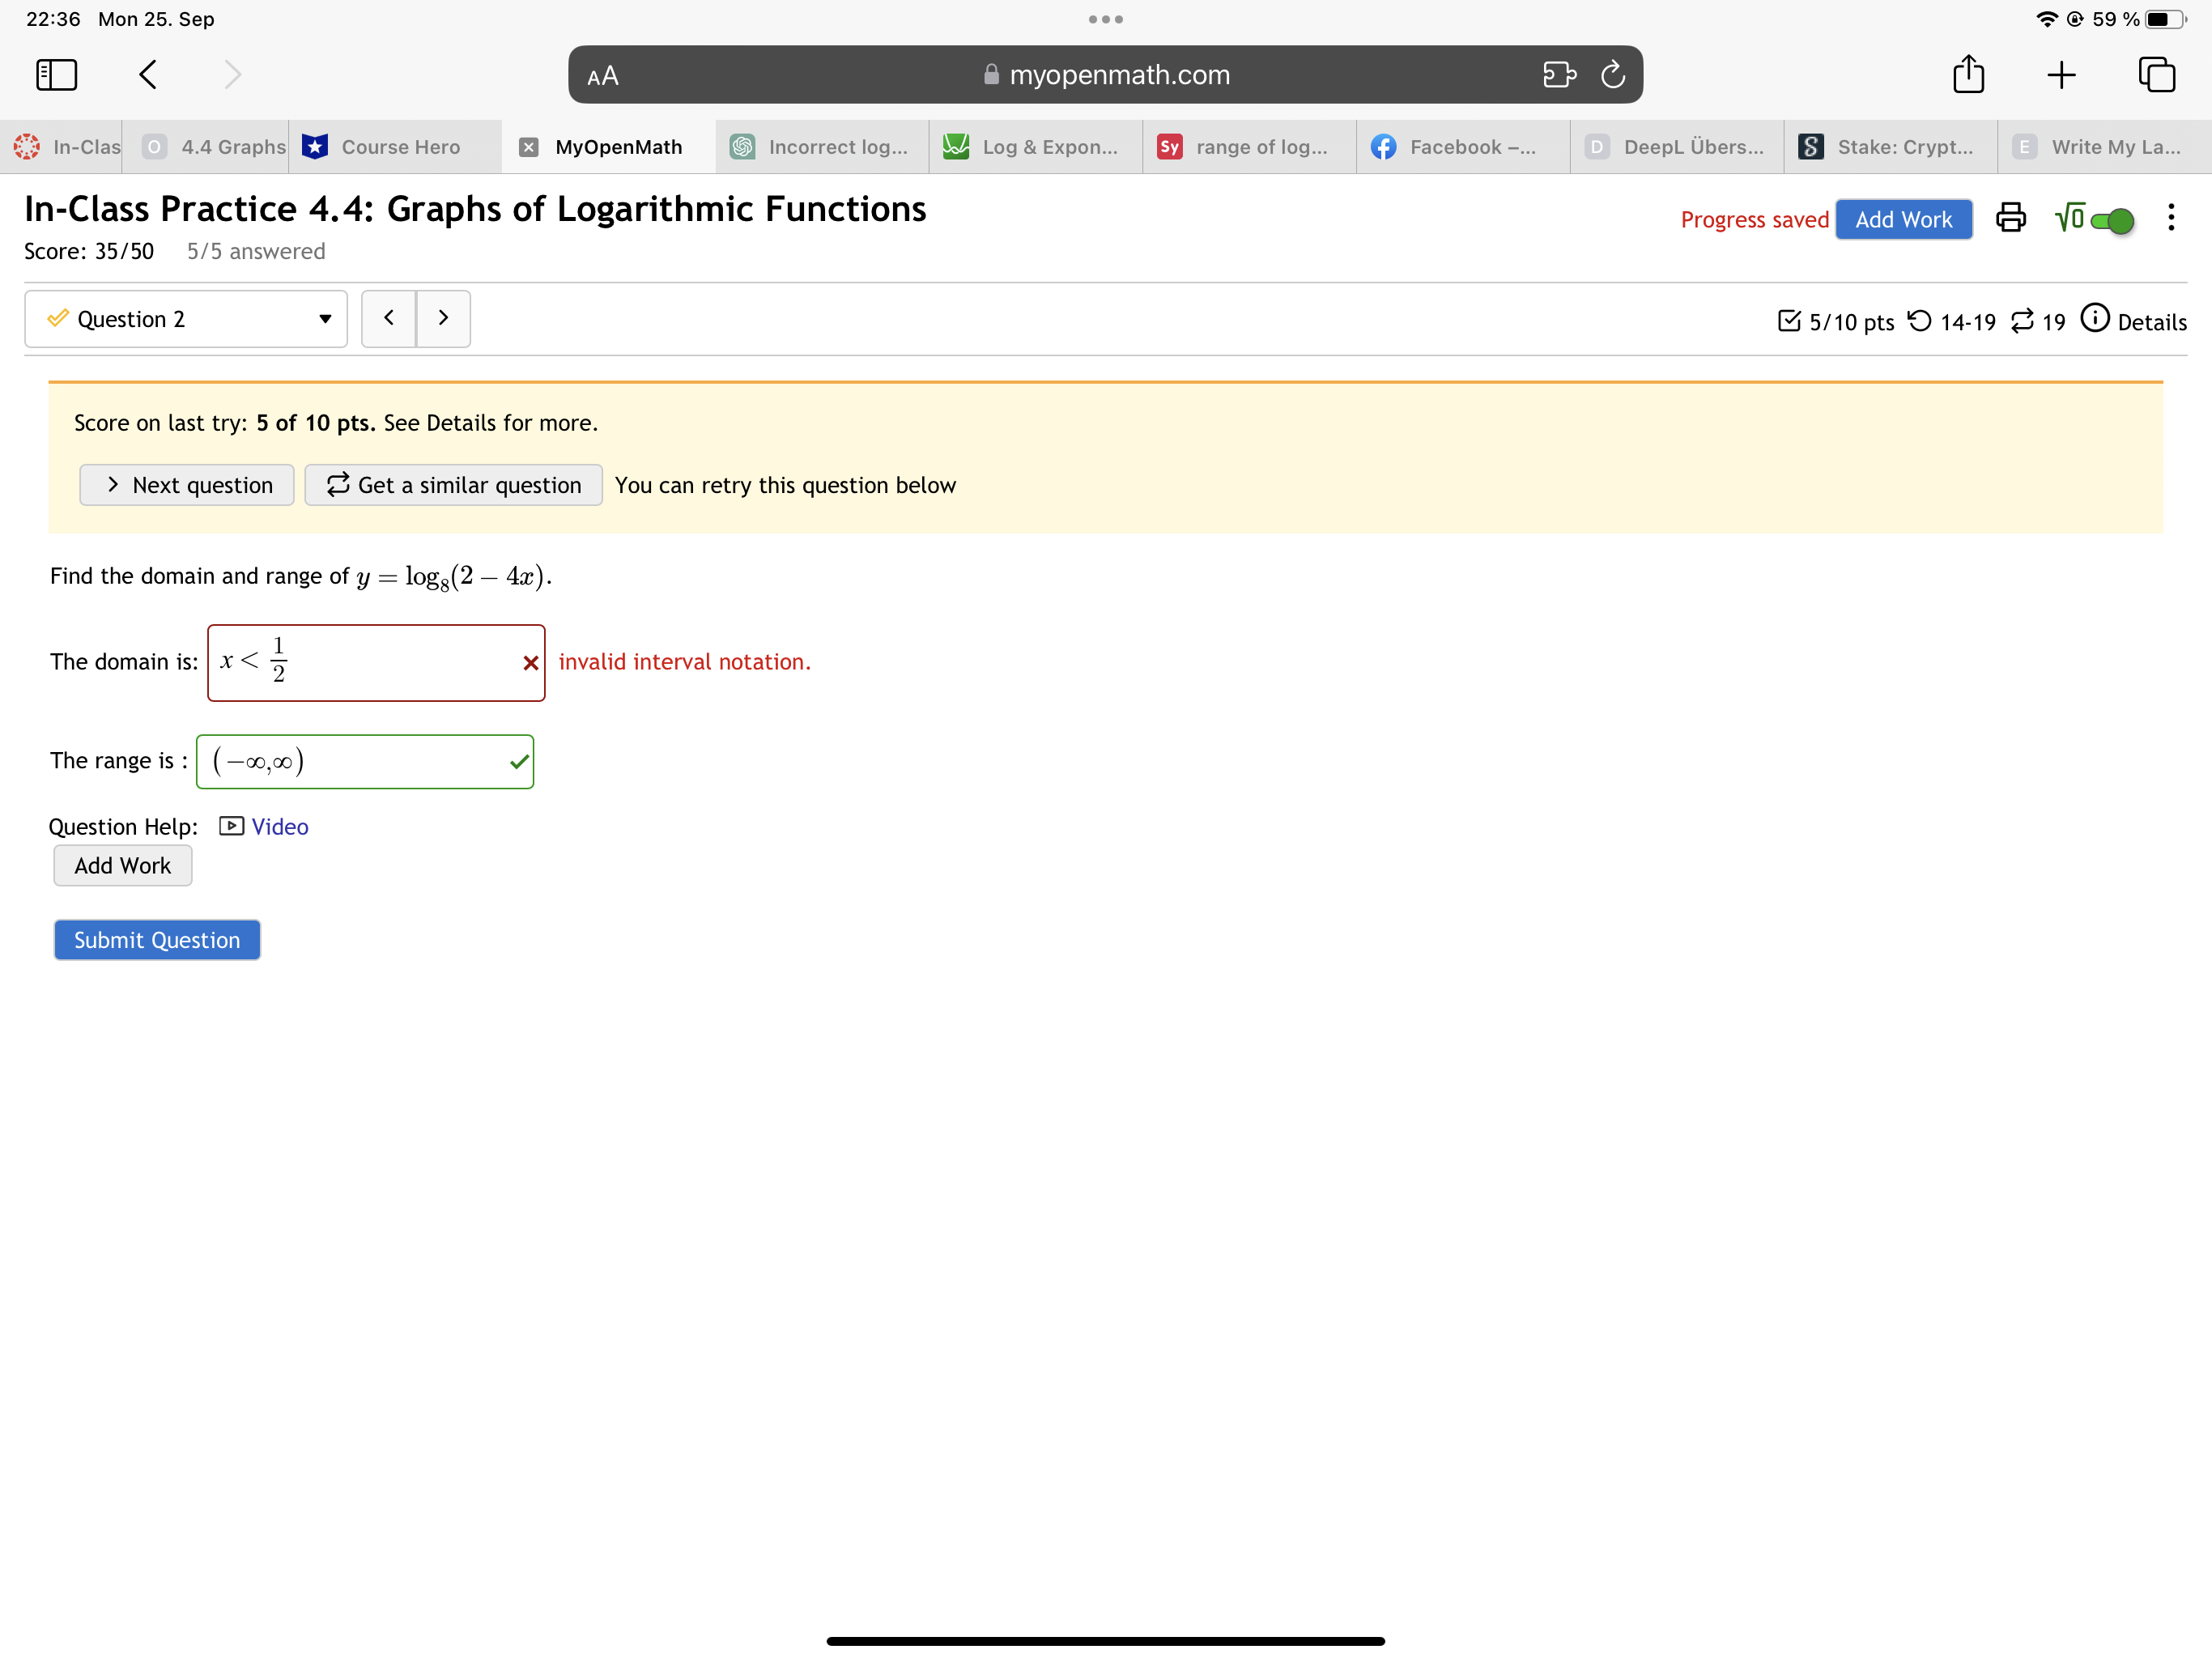2212x1658 pixels.
Task: Open the three-dot more options menu
Action: (x=2170, y=218)
